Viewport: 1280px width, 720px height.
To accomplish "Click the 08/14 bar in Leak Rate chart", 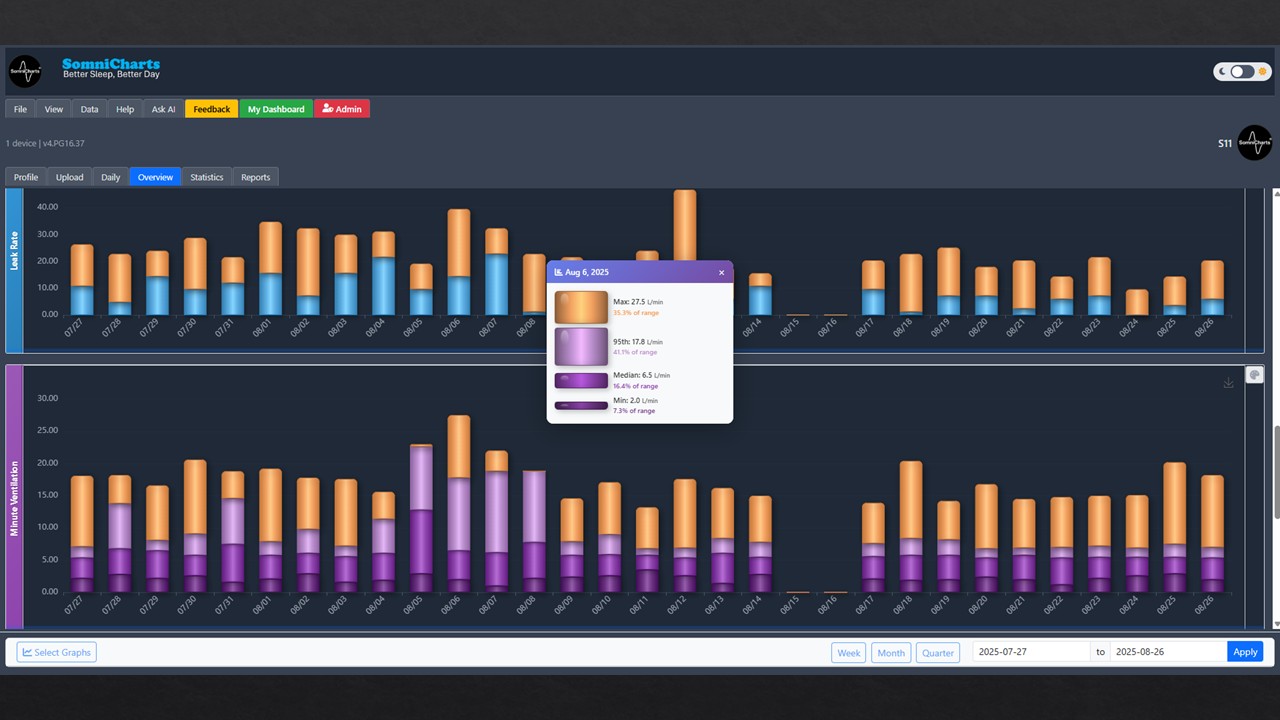I will pos(760,294).
